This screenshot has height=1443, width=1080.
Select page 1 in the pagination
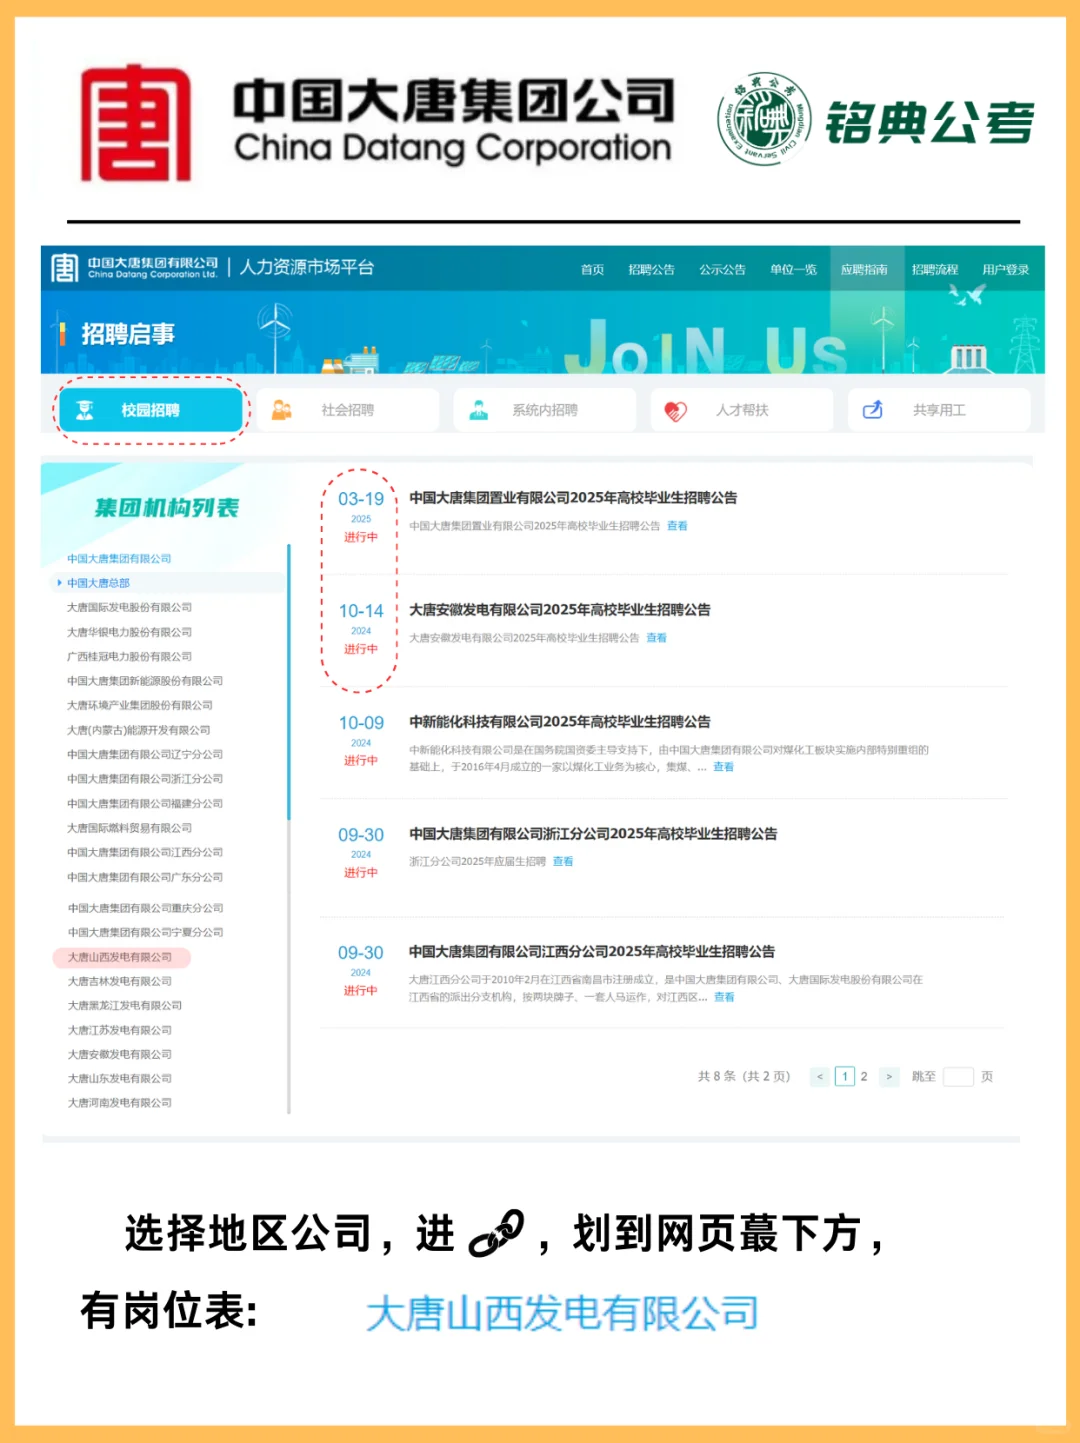pyautogui.click(x=845, y=1077)
